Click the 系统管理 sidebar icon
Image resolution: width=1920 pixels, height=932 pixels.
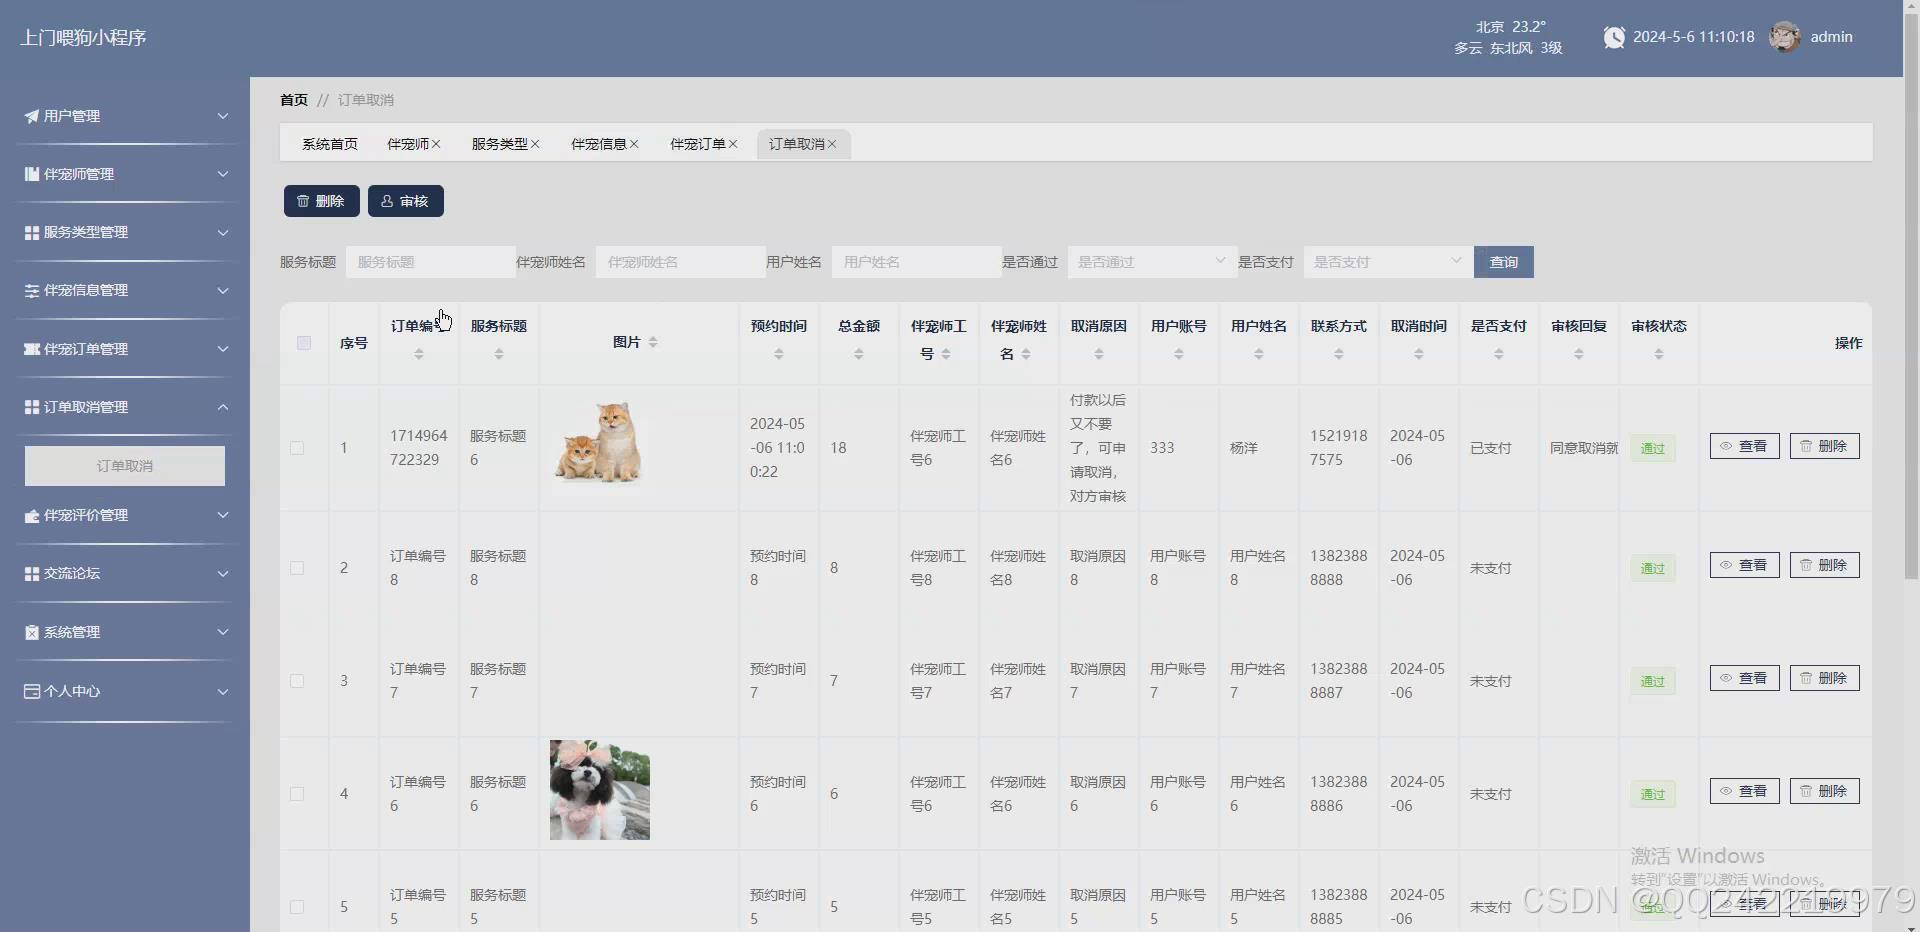[x=31, y=632]
